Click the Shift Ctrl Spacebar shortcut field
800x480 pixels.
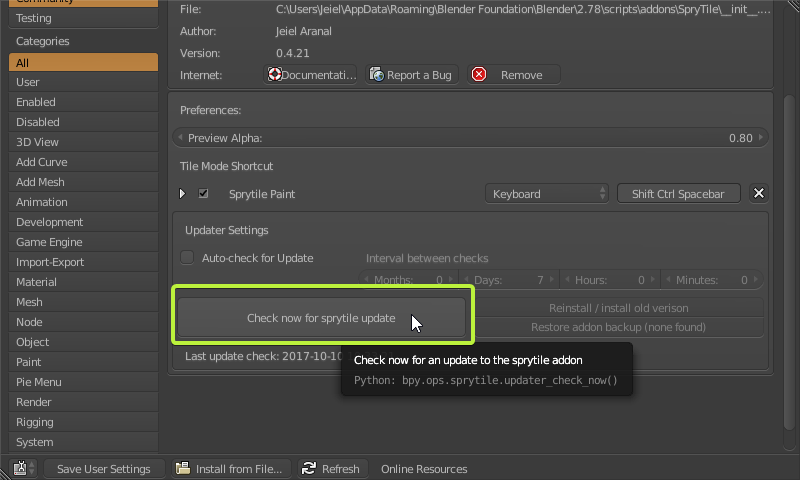(679, 193)
